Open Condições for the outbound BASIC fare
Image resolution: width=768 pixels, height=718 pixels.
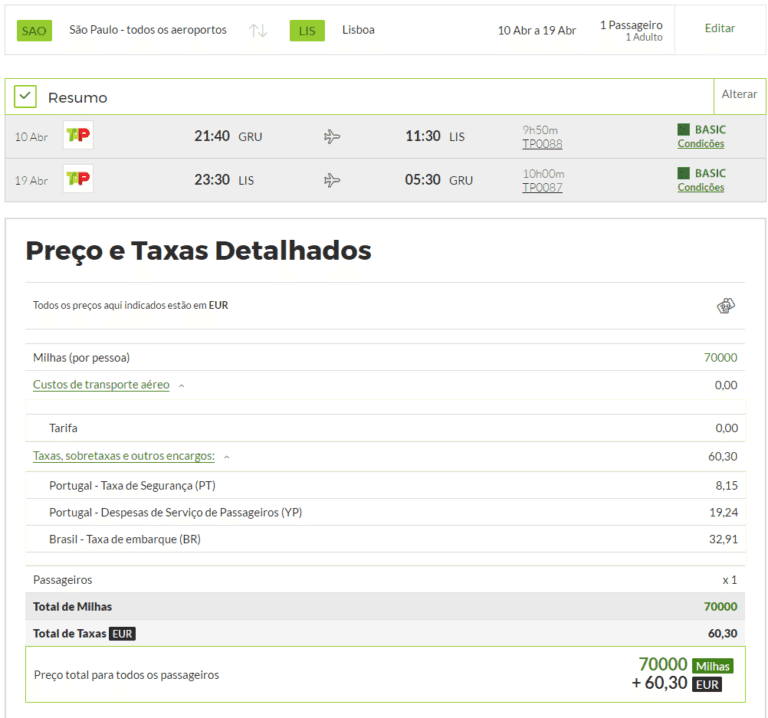pyautogui.click(x=700, y=144)
